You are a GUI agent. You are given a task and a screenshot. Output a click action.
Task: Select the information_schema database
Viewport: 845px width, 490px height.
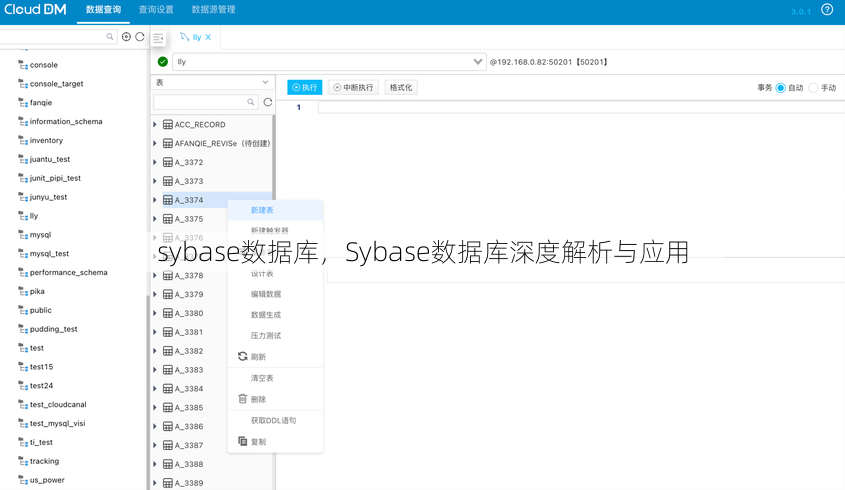pyautogui.click(x=66, y=121)
